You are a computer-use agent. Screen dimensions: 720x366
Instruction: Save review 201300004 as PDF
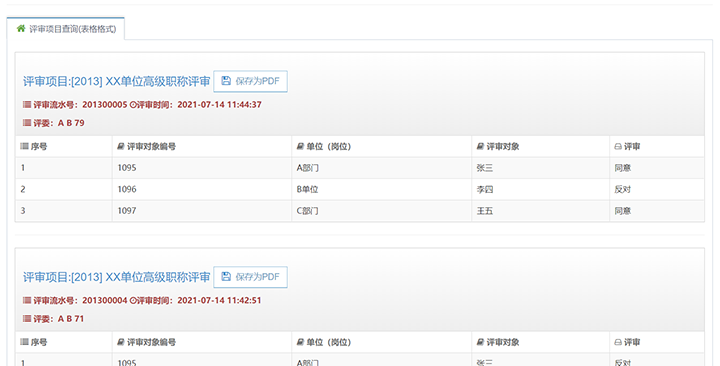(250, 277)
